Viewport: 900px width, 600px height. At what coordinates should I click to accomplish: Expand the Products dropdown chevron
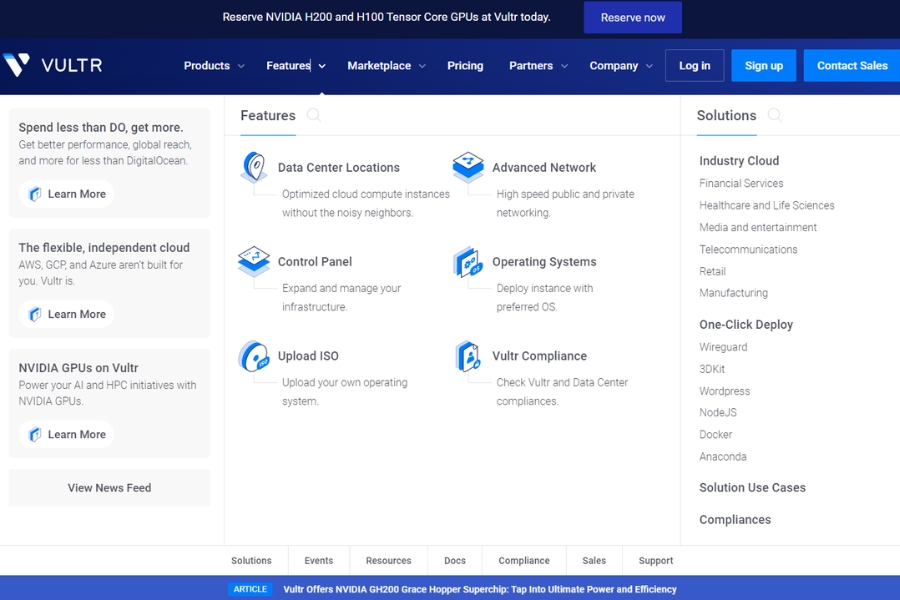241,66
